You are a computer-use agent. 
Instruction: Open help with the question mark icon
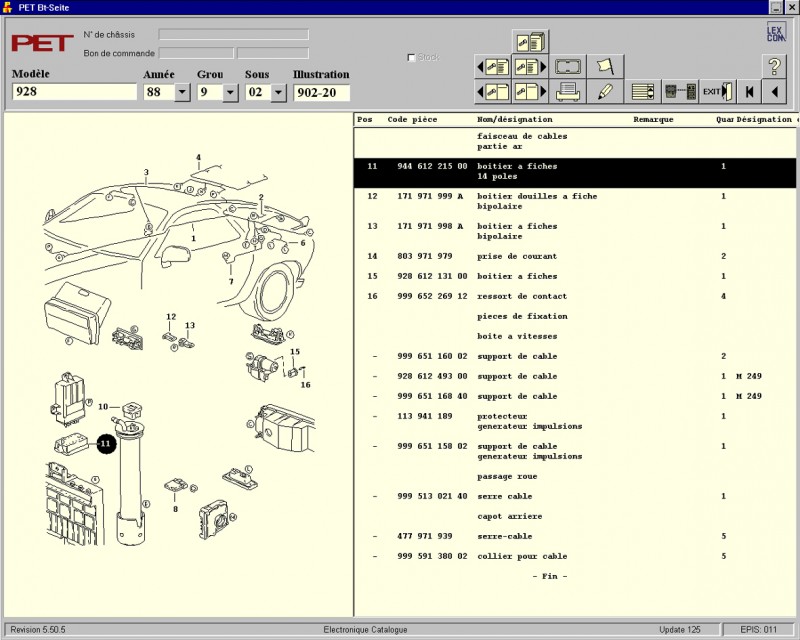tap(774, 67)
